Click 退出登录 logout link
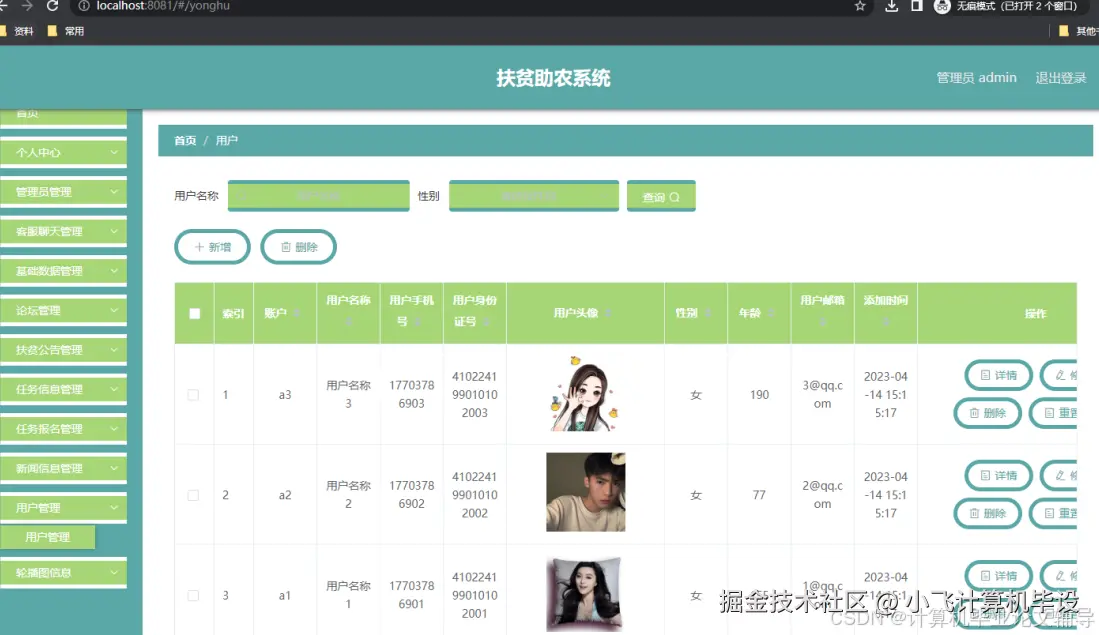 coord(1060,78)
